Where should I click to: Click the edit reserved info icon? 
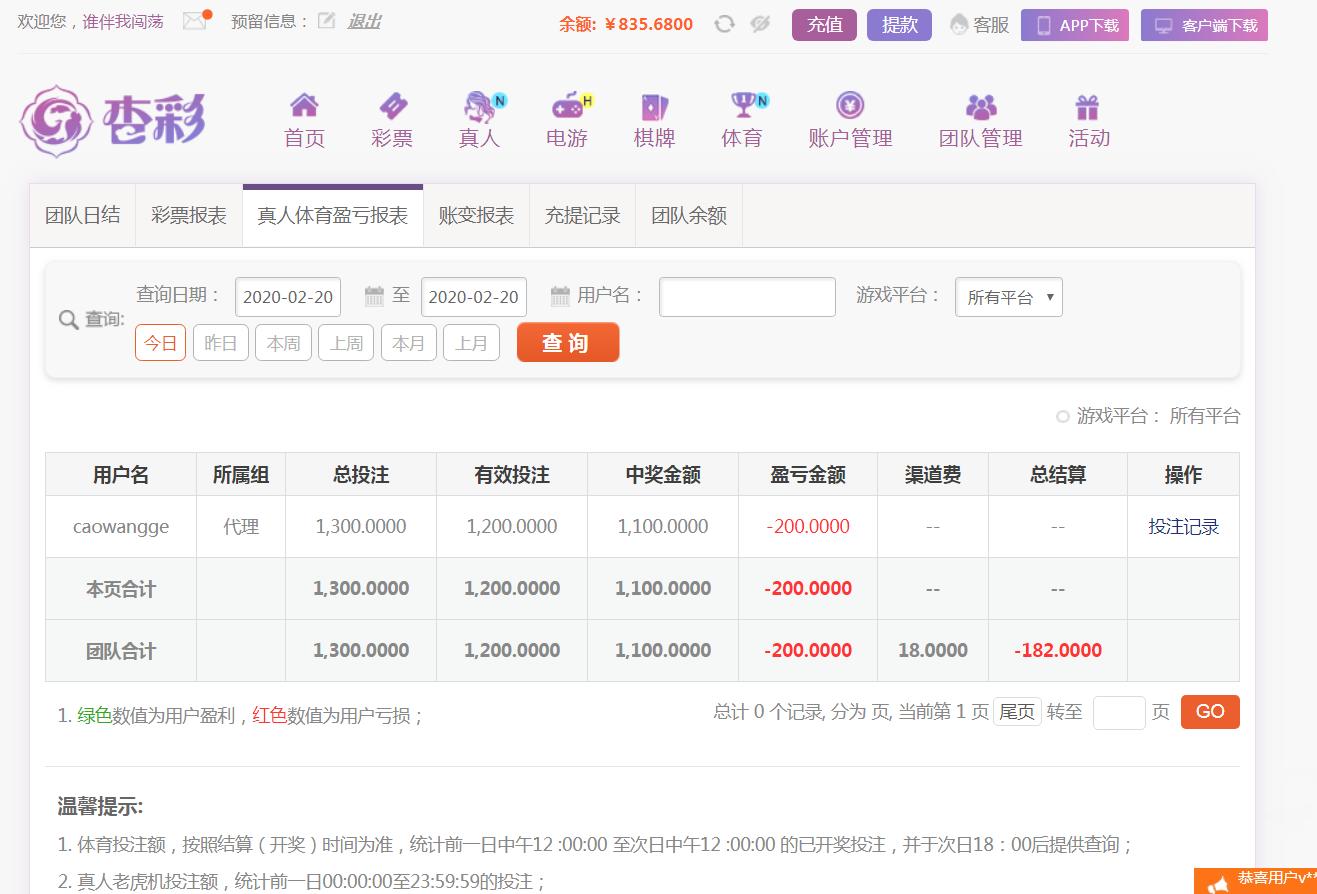click(x=326, y=21)
